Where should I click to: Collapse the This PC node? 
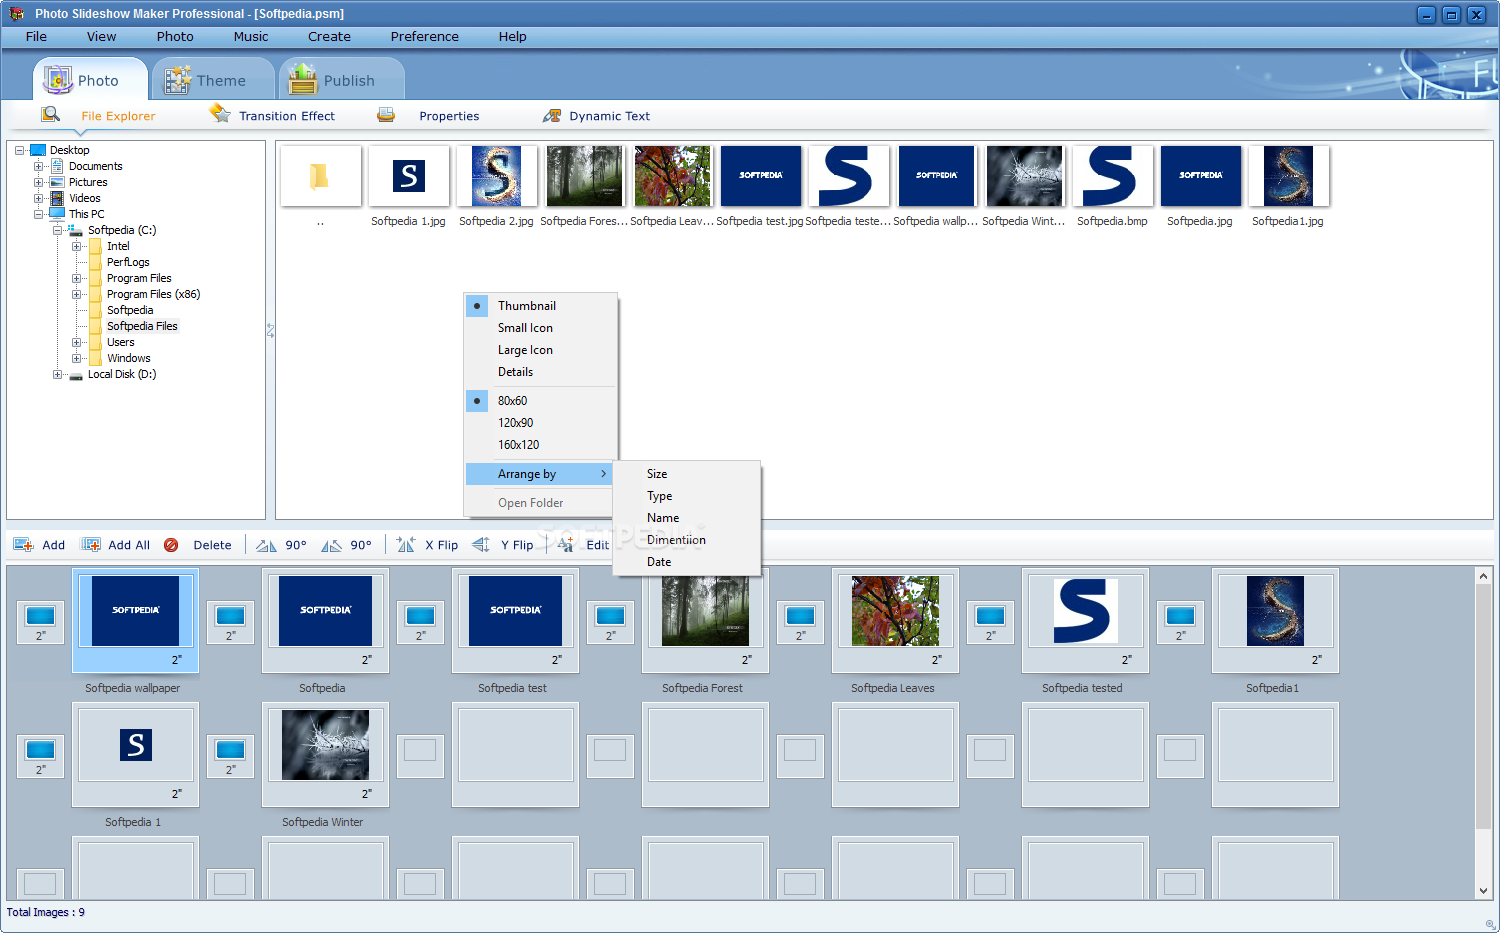point(38,214)
